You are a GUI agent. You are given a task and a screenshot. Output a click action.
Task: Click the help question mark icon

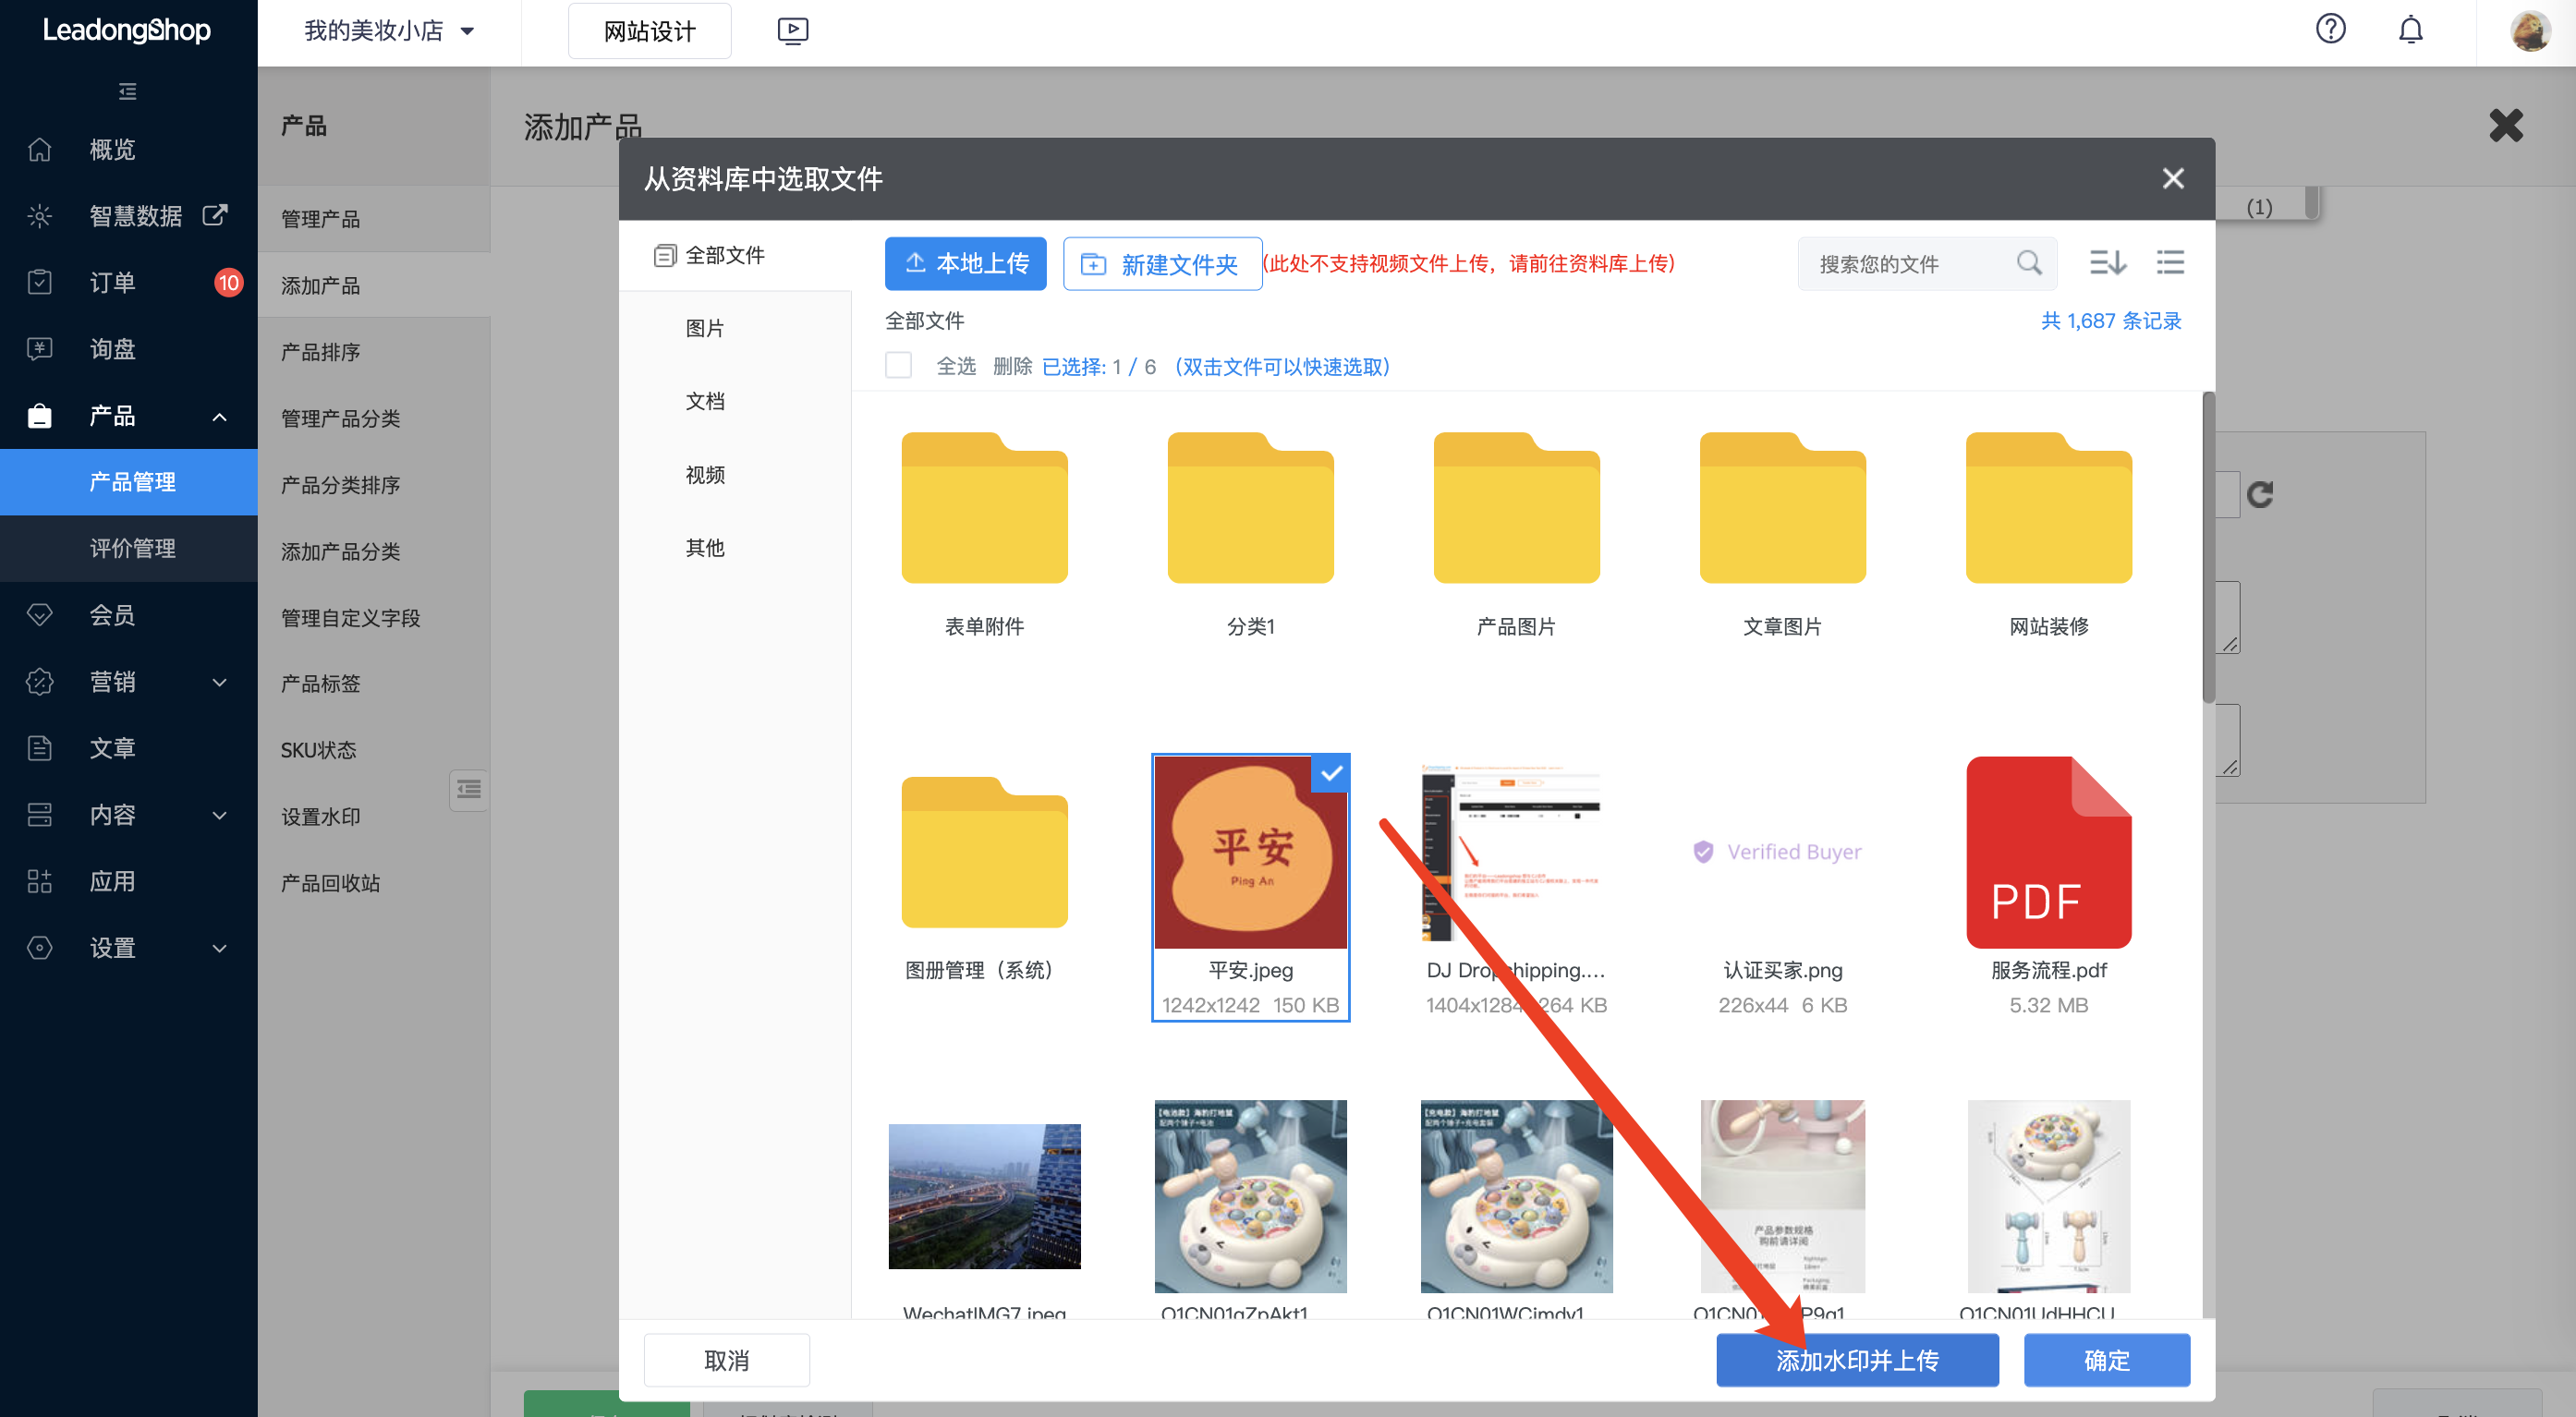point(2329,30)
